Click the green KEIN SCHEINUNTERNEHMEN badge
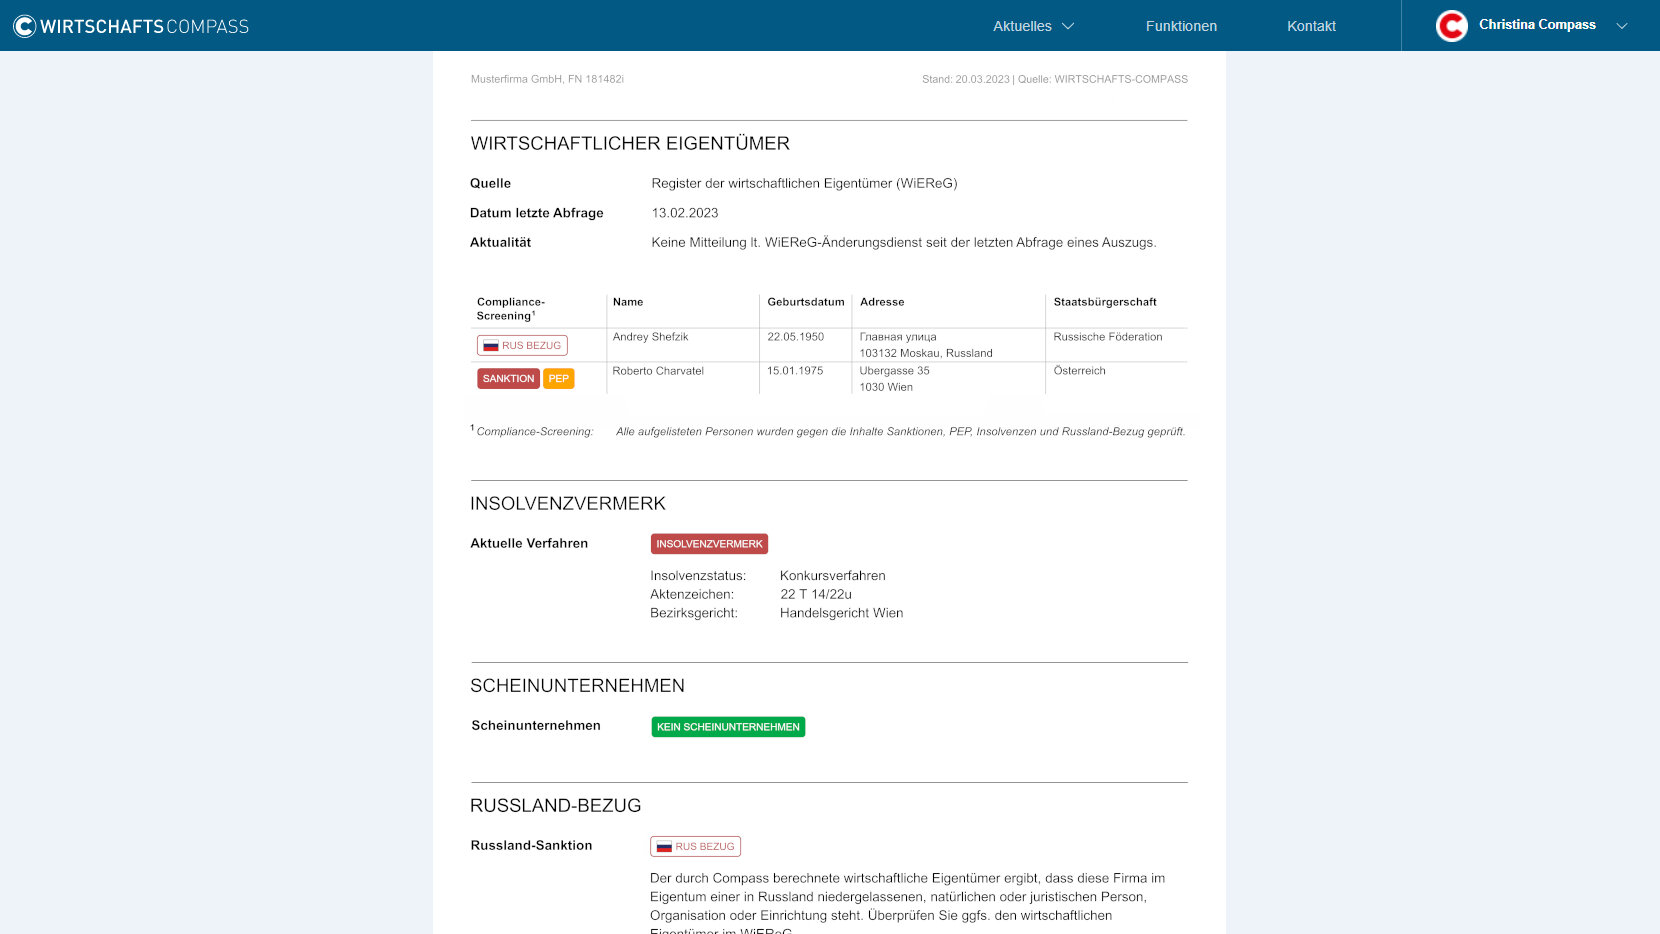 point(728,727)
